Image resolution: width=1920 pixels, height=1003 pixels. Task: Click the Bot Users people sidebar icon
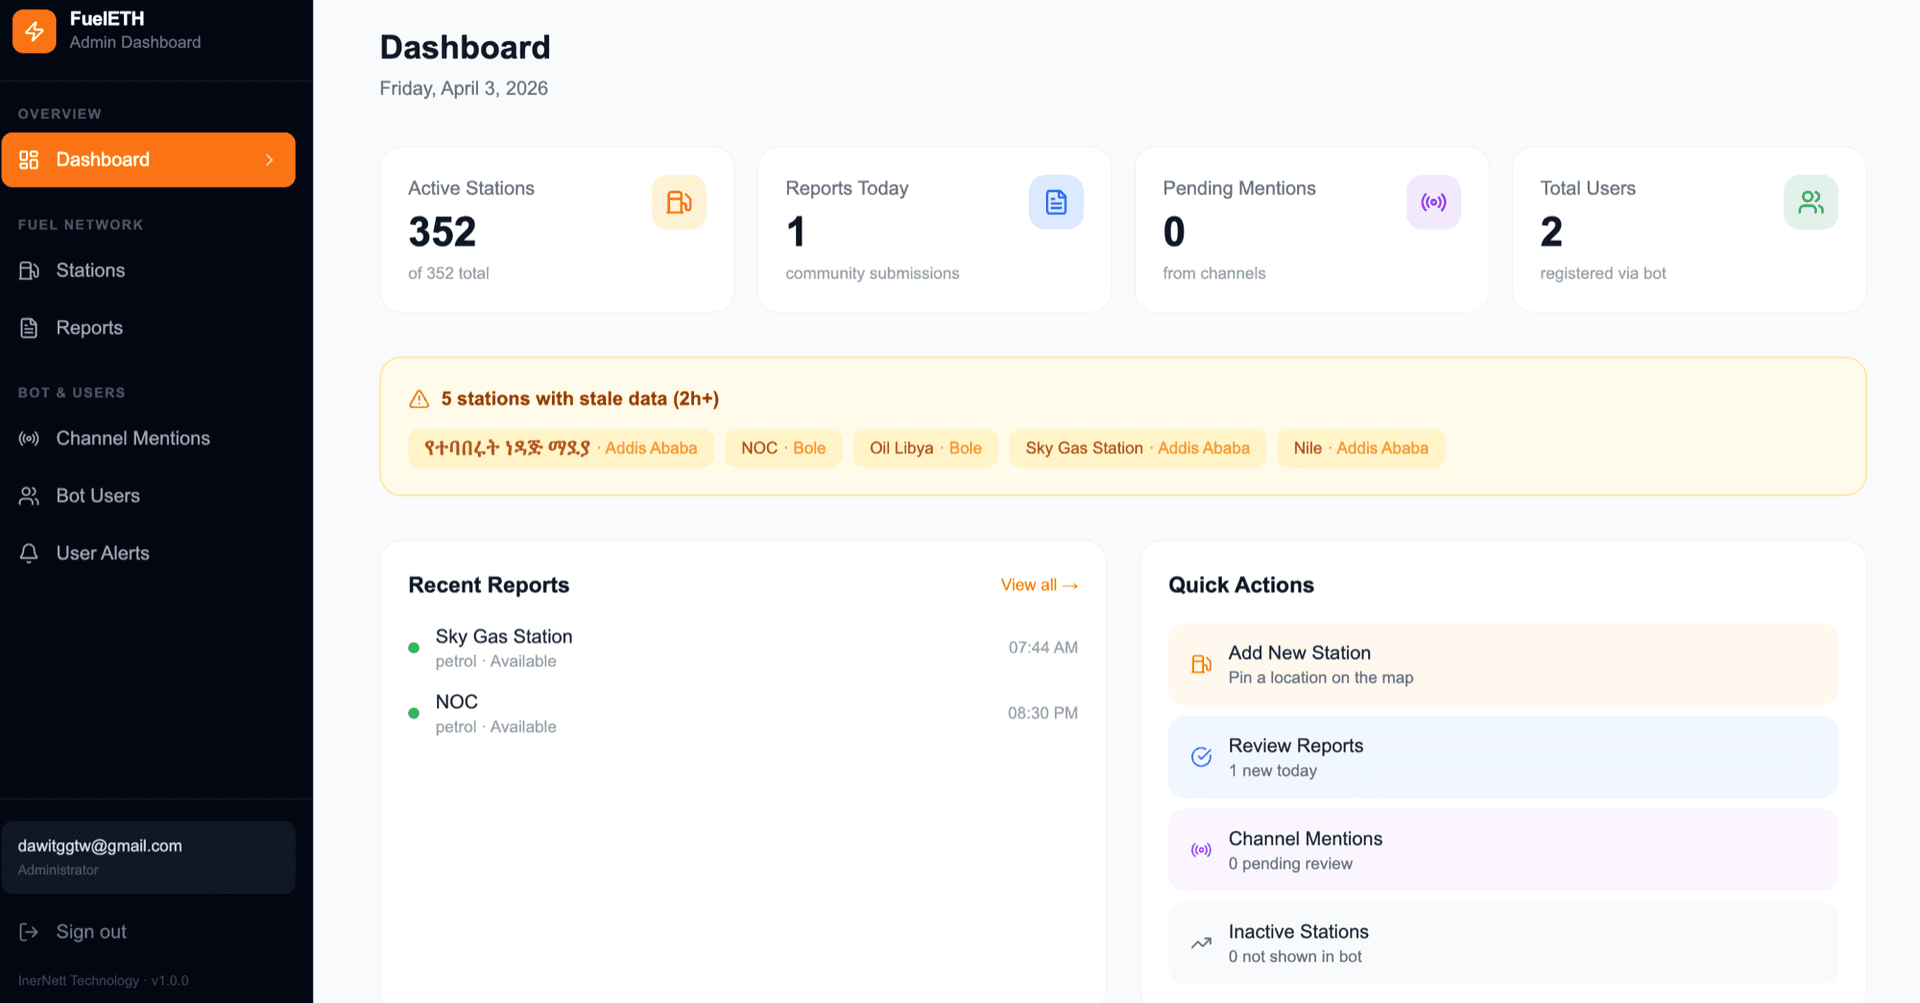(x=29, y=496)
